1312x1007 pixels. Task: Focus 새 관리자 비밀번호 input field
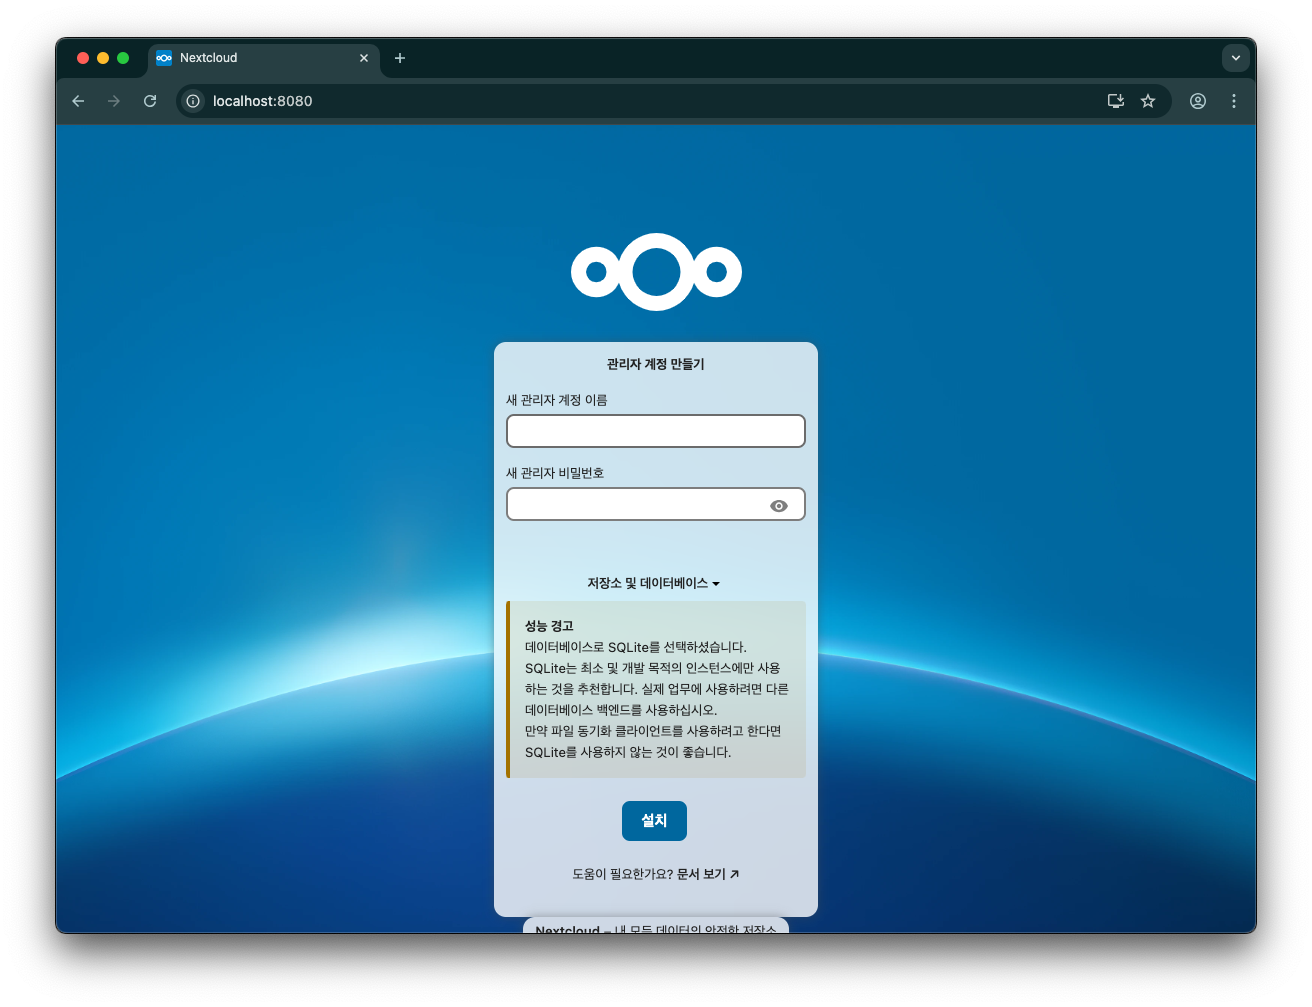pyautogui.click(x=656, y=504)
